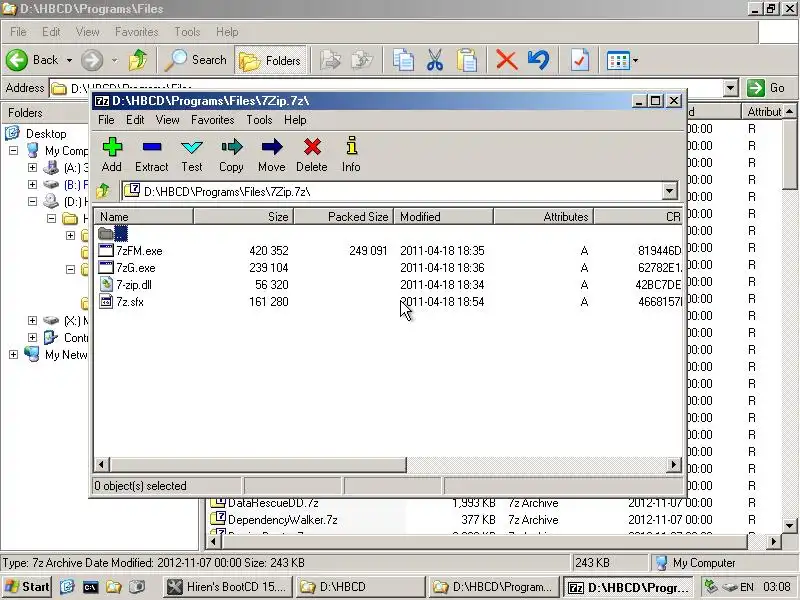This screenshot has width=800, height=600.
Task: Click the Properties checkmark icon
Action: click(x=580, y=60)
